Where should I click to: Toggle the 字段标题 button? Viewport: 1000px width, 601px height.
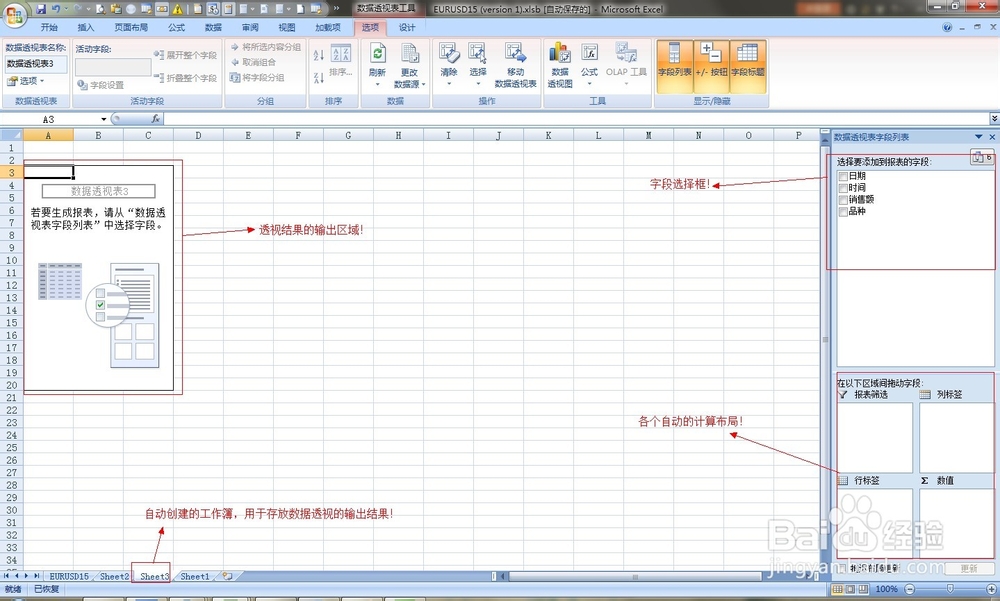(748, 62)
